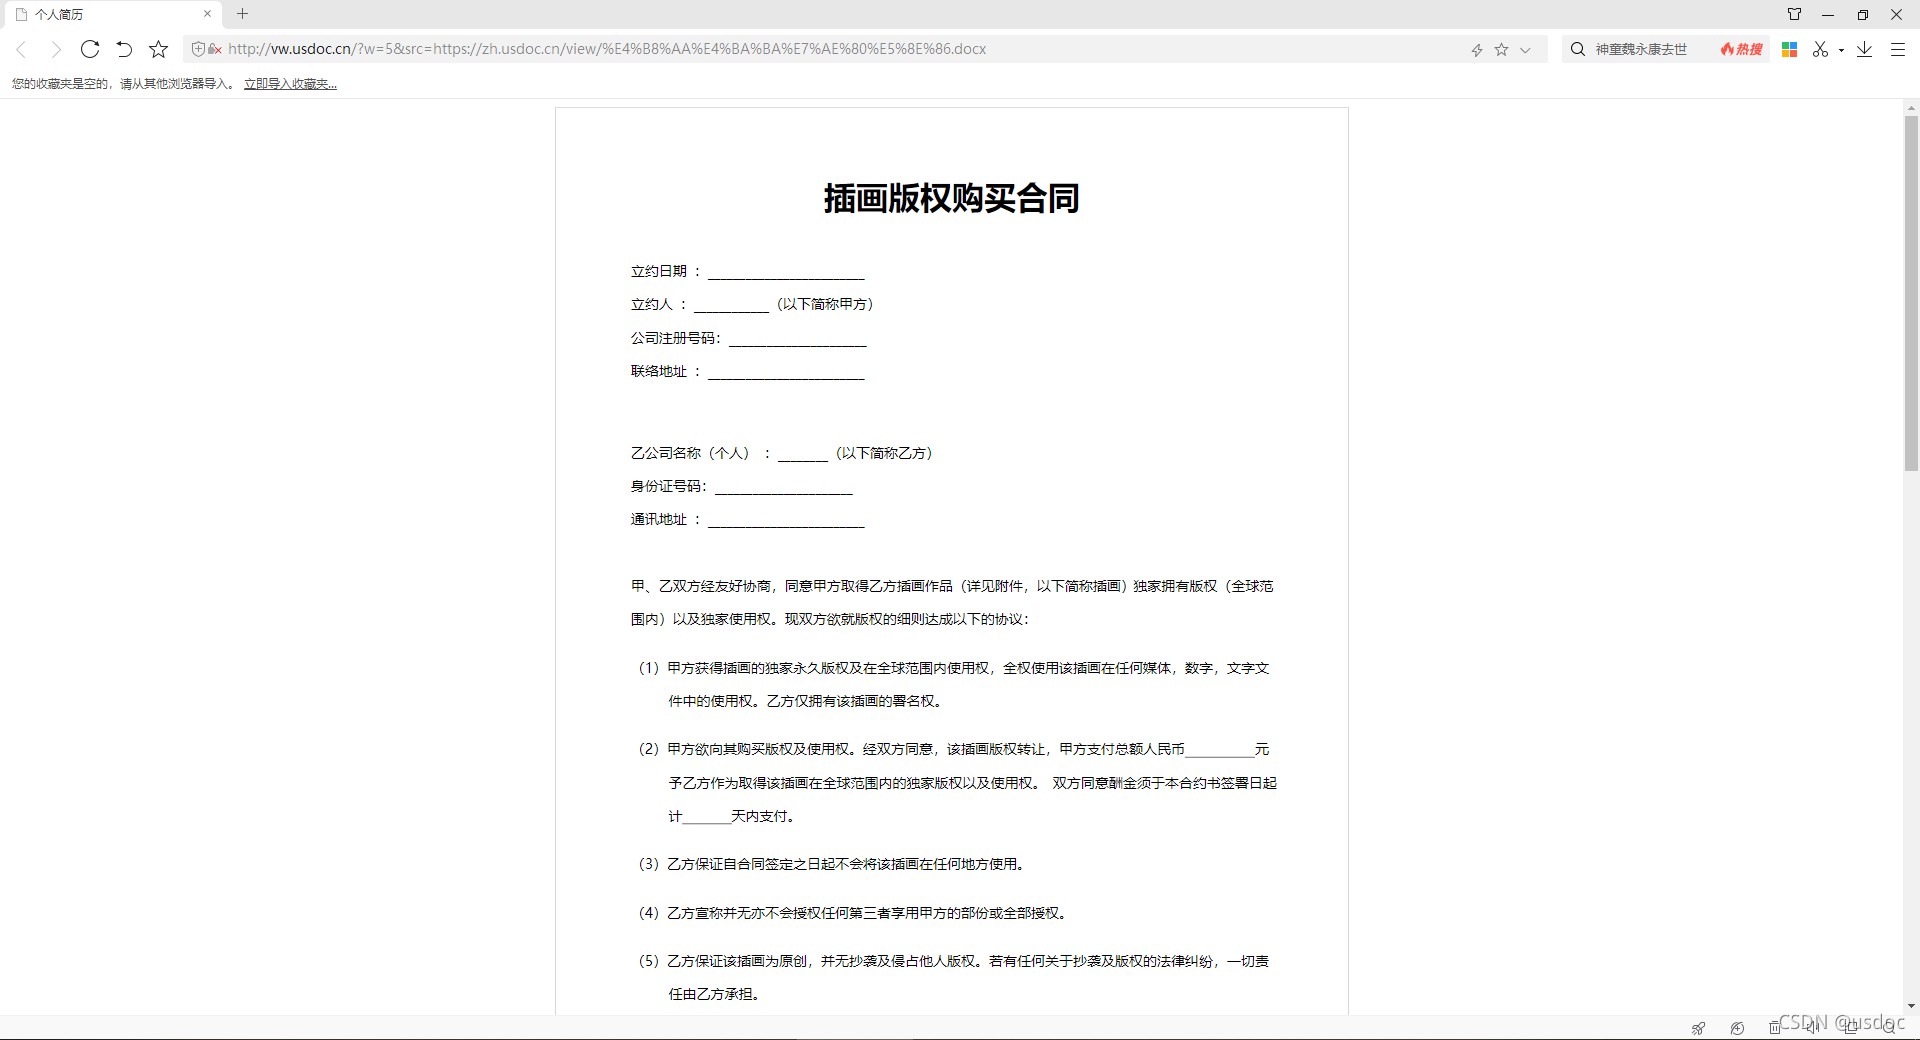
Task: Click the scrollbar down arrow
Action: click(1911, 1007)
